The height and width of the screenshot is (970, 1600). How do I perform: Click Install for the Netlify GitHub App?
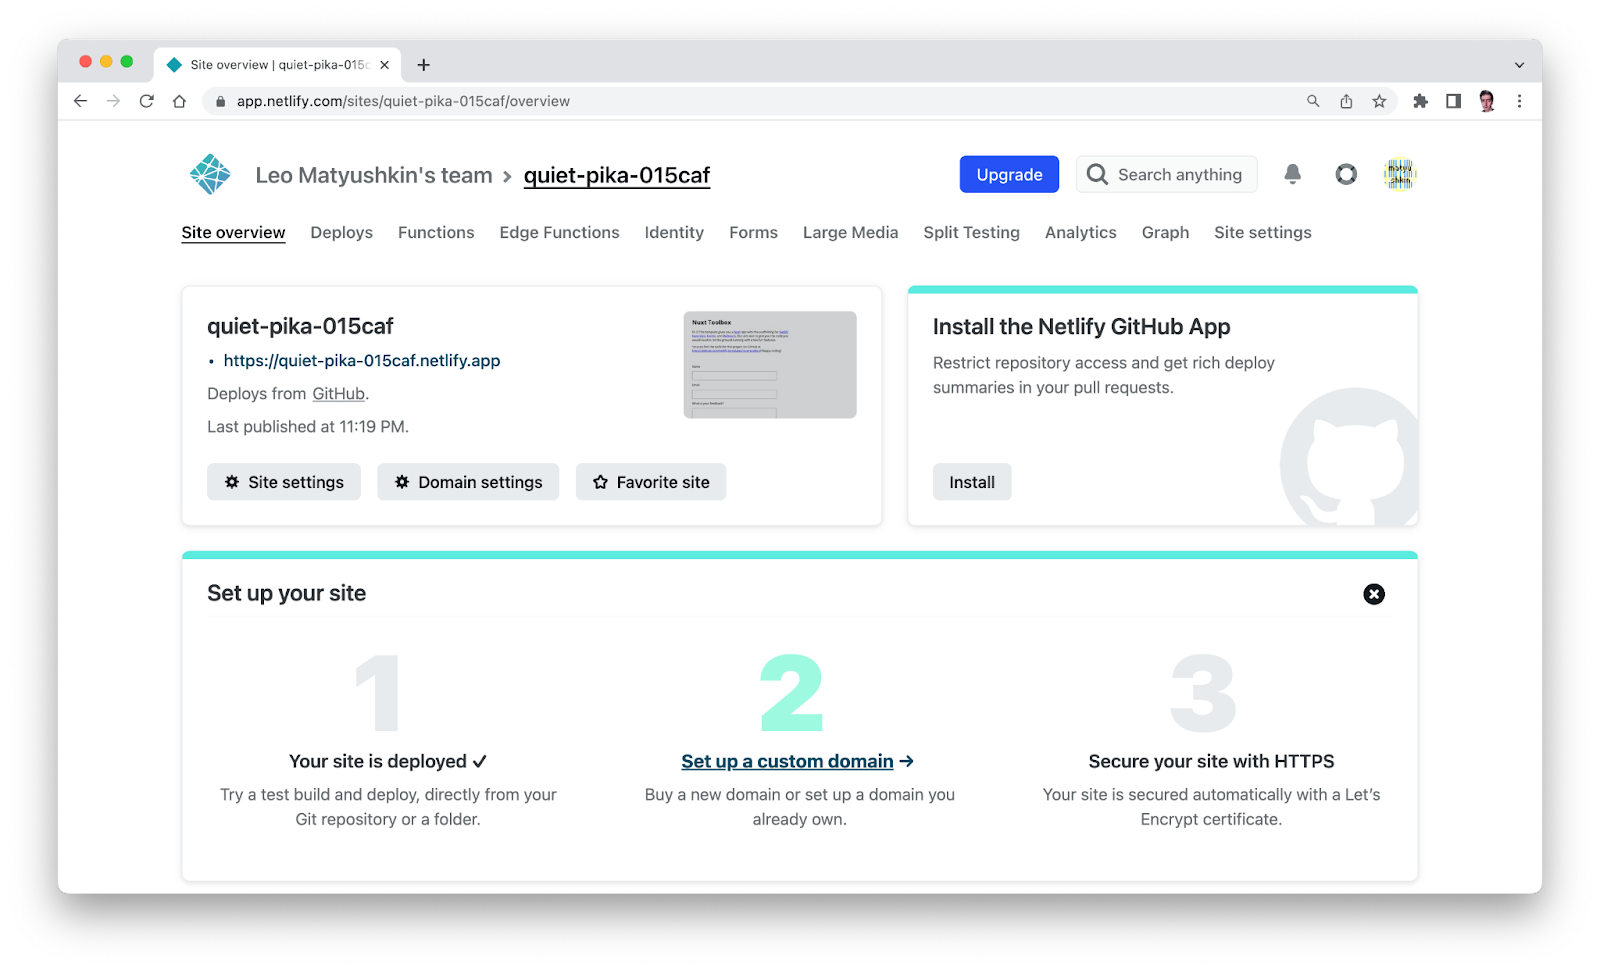[972, 482]
